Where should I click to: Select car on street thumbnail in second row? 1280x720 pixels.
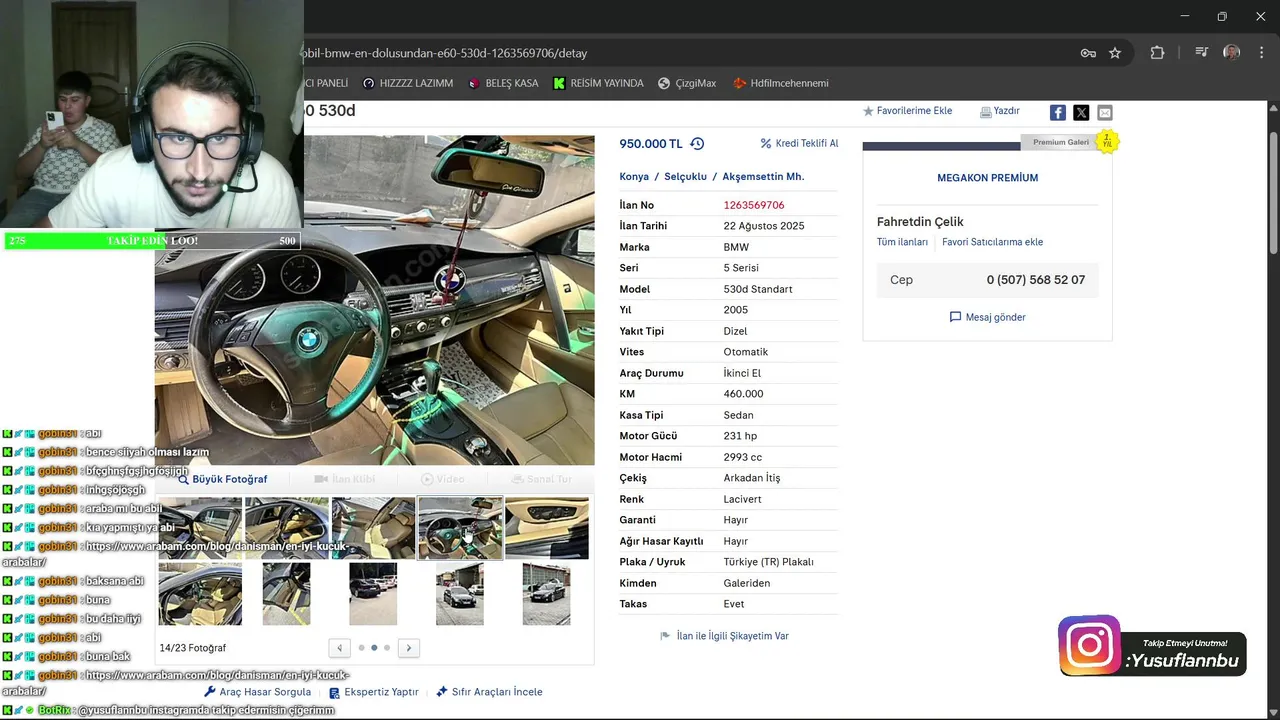tap(460, 594)
